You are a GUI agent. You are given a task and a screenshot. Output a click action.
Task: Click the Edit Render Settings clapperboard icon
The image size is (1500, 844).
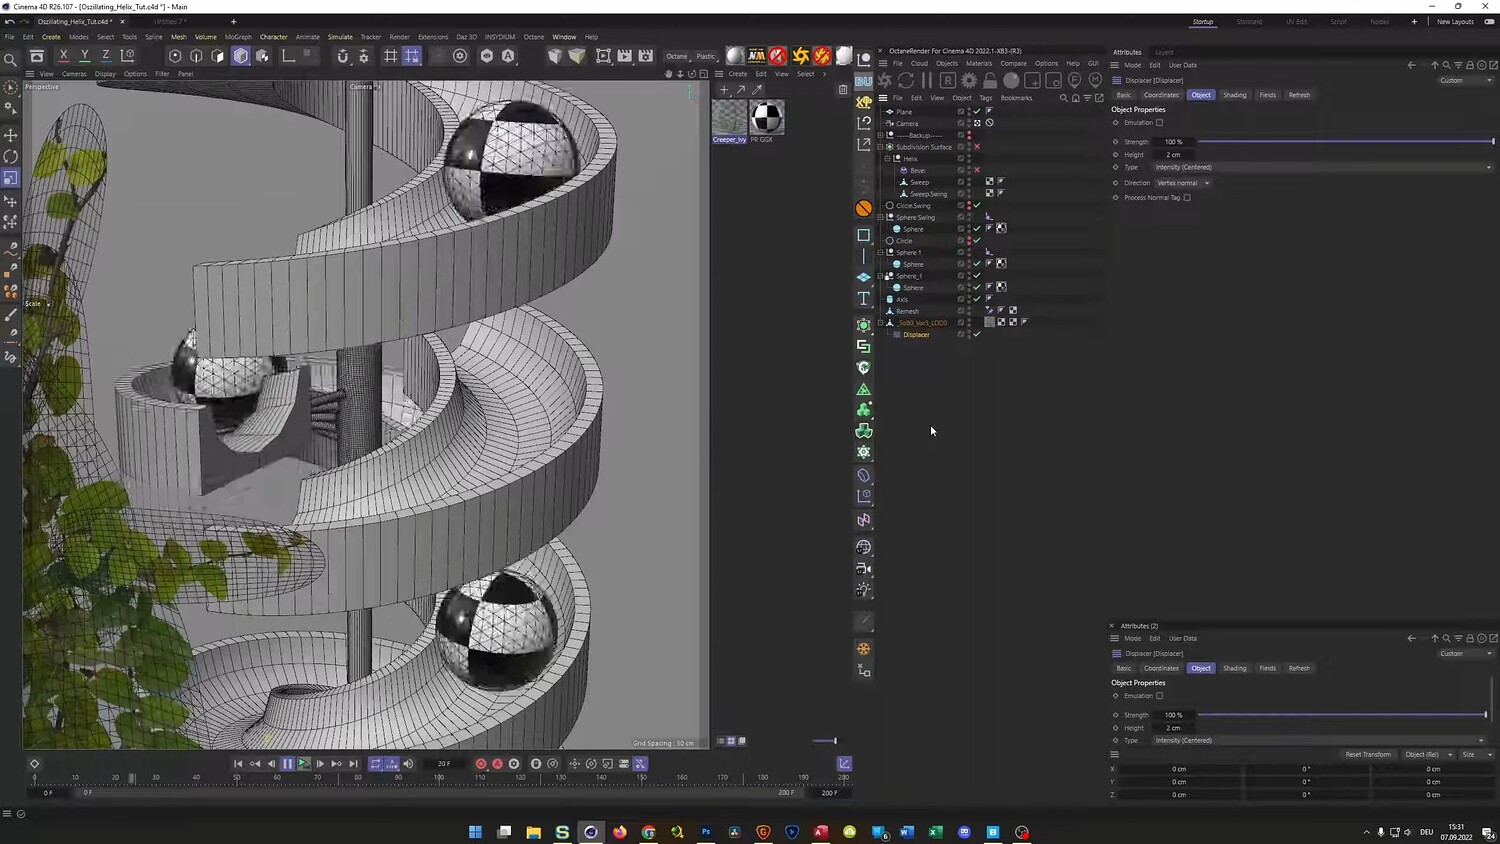click(x=646, y=56)
